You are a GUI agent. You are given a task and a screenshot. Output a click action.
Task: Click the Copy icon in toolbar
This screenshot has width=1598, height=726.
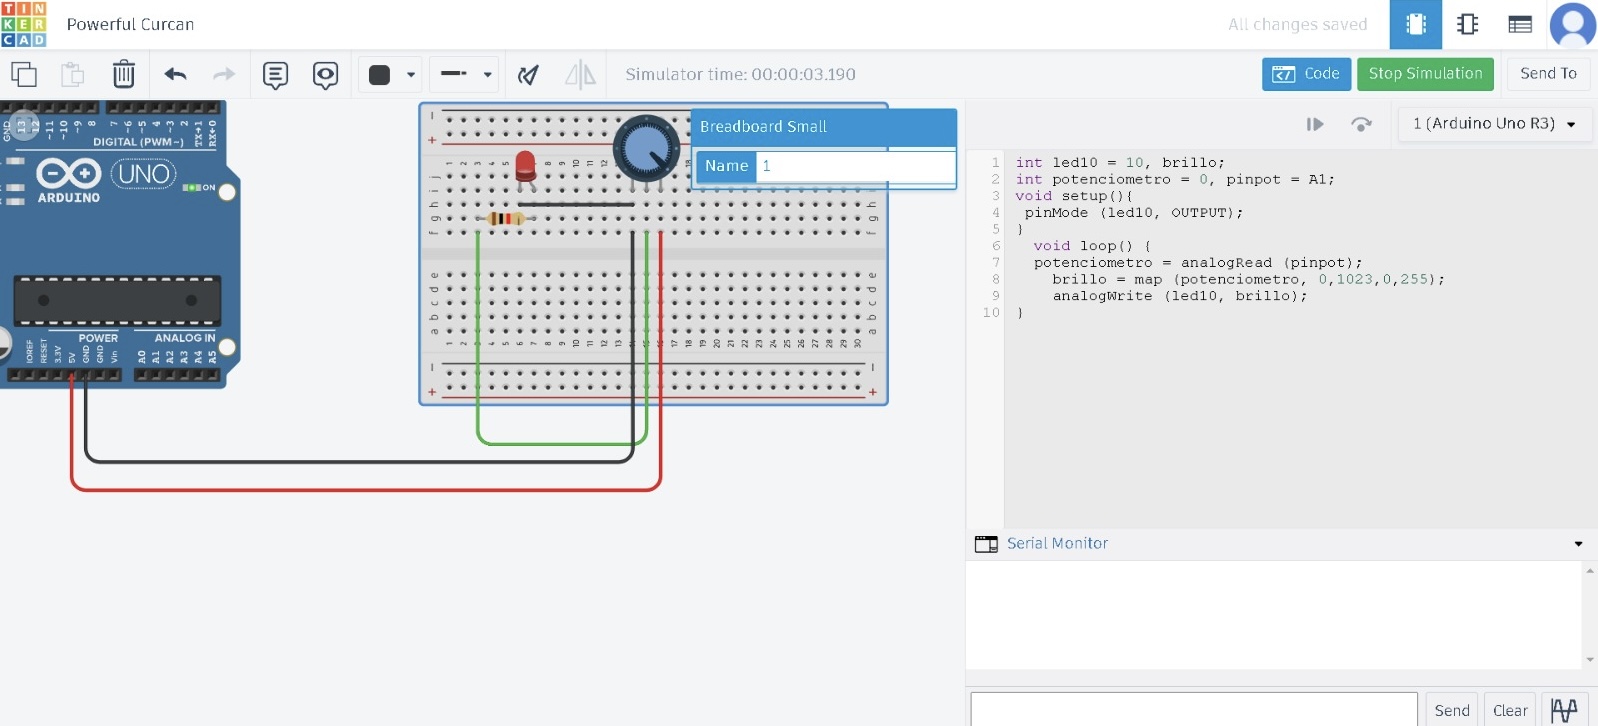point(24,74)
